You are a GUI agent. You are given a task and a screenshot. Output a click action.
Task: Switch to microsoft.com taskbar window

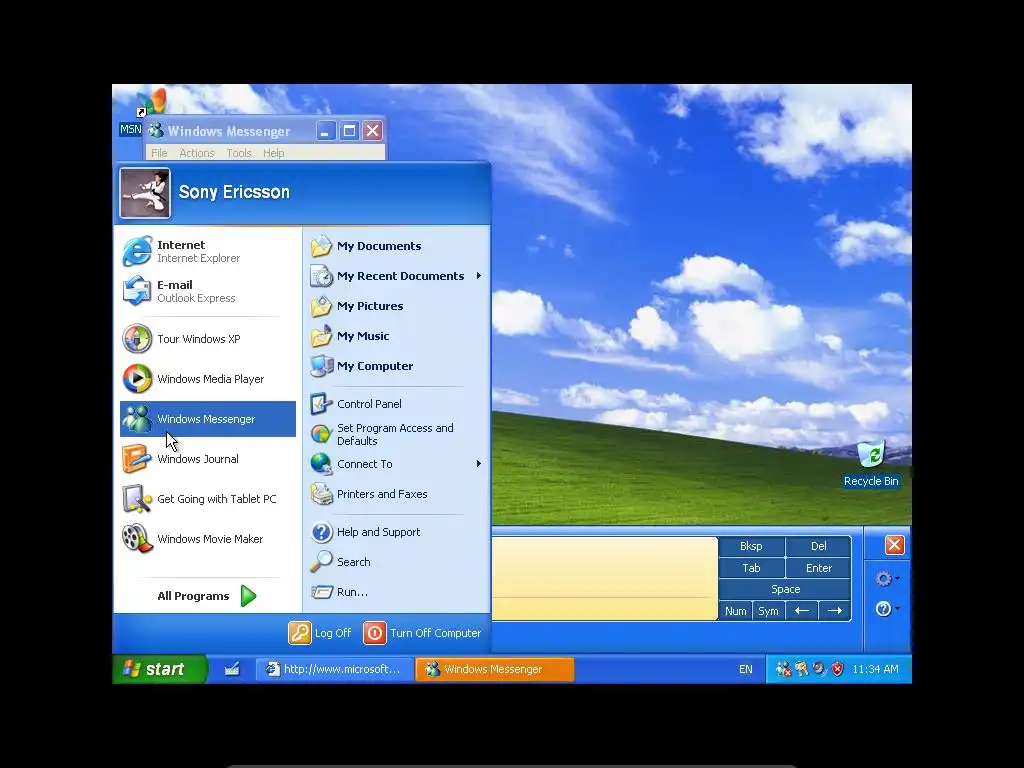334,669
